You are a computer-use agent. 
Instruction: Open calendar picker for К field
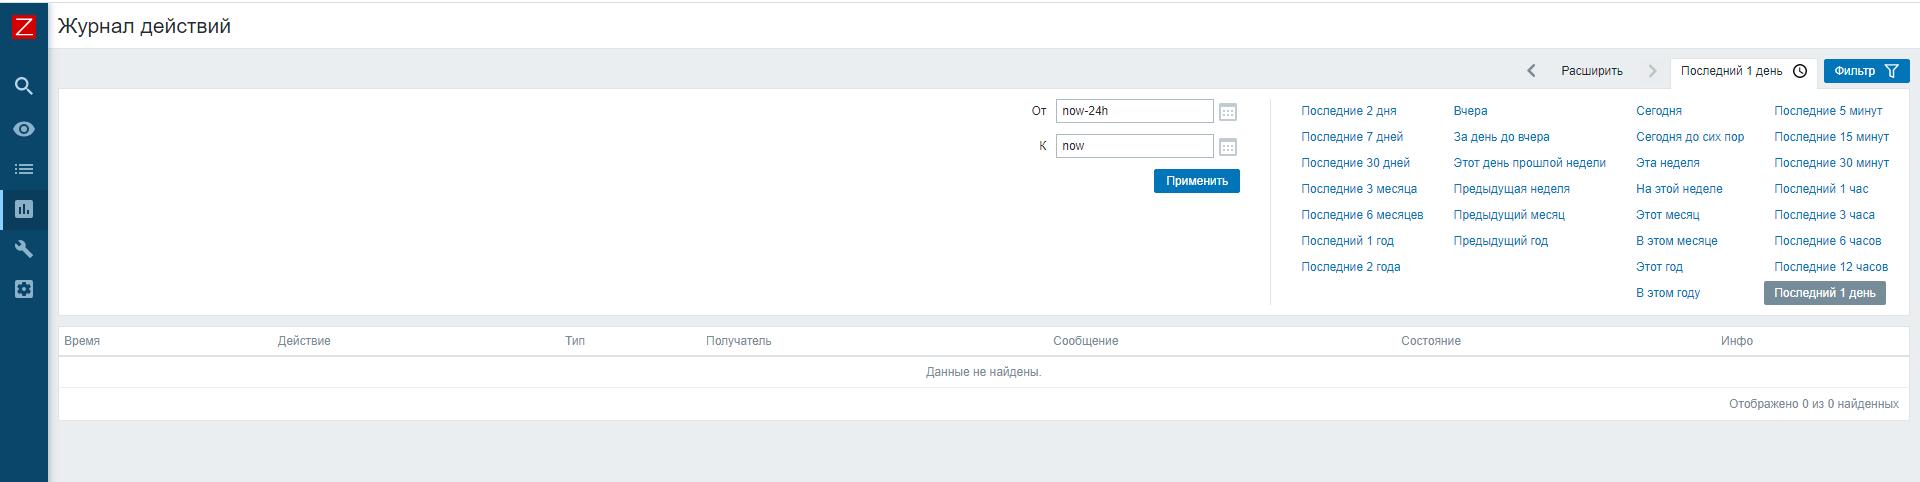click(x=1228, y=147)
